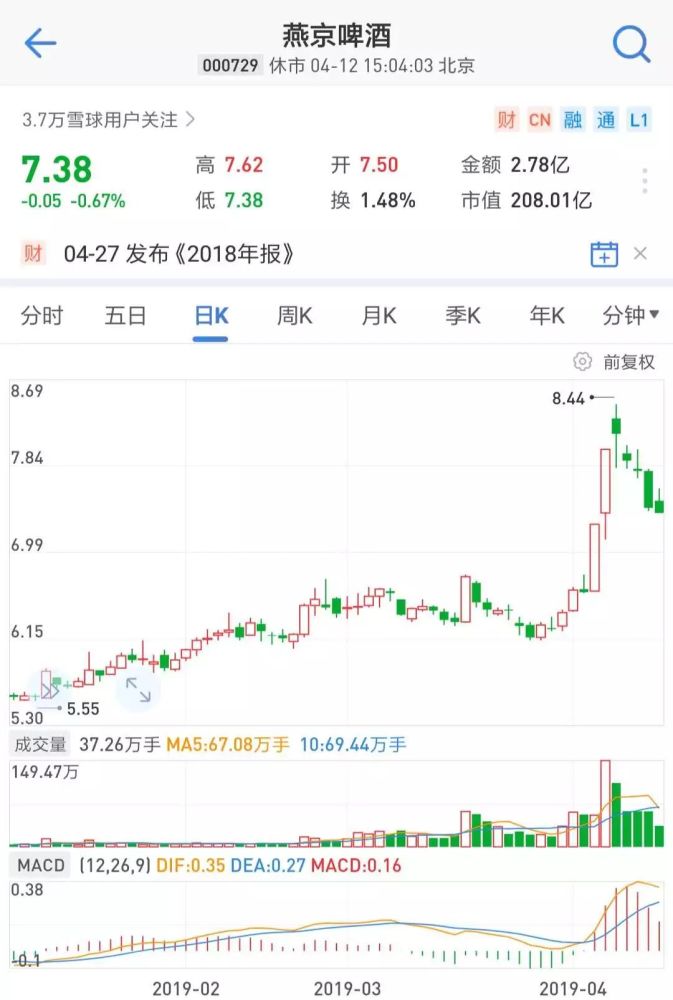Switch to 年K chart tab
Screen dimensions: 673x1000
[547, 316]
